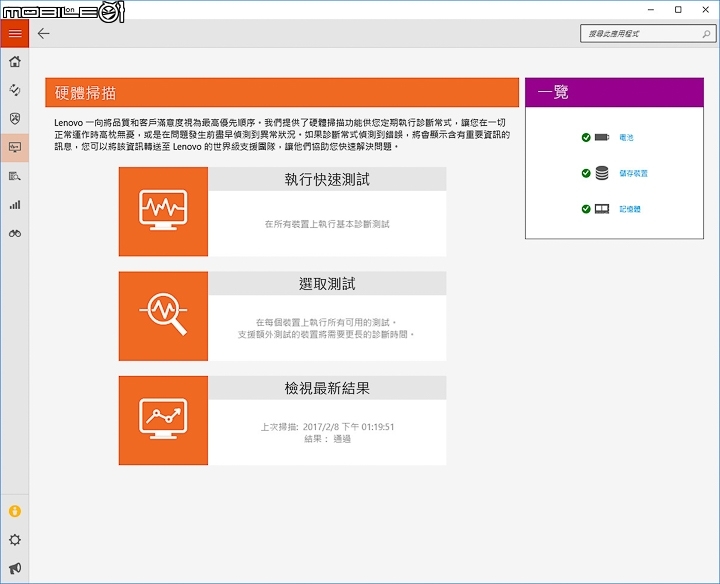The width and height of the screenshot is (720, 584).
Task: Run 執行快速測試 quick test
Action: point(327,179)
